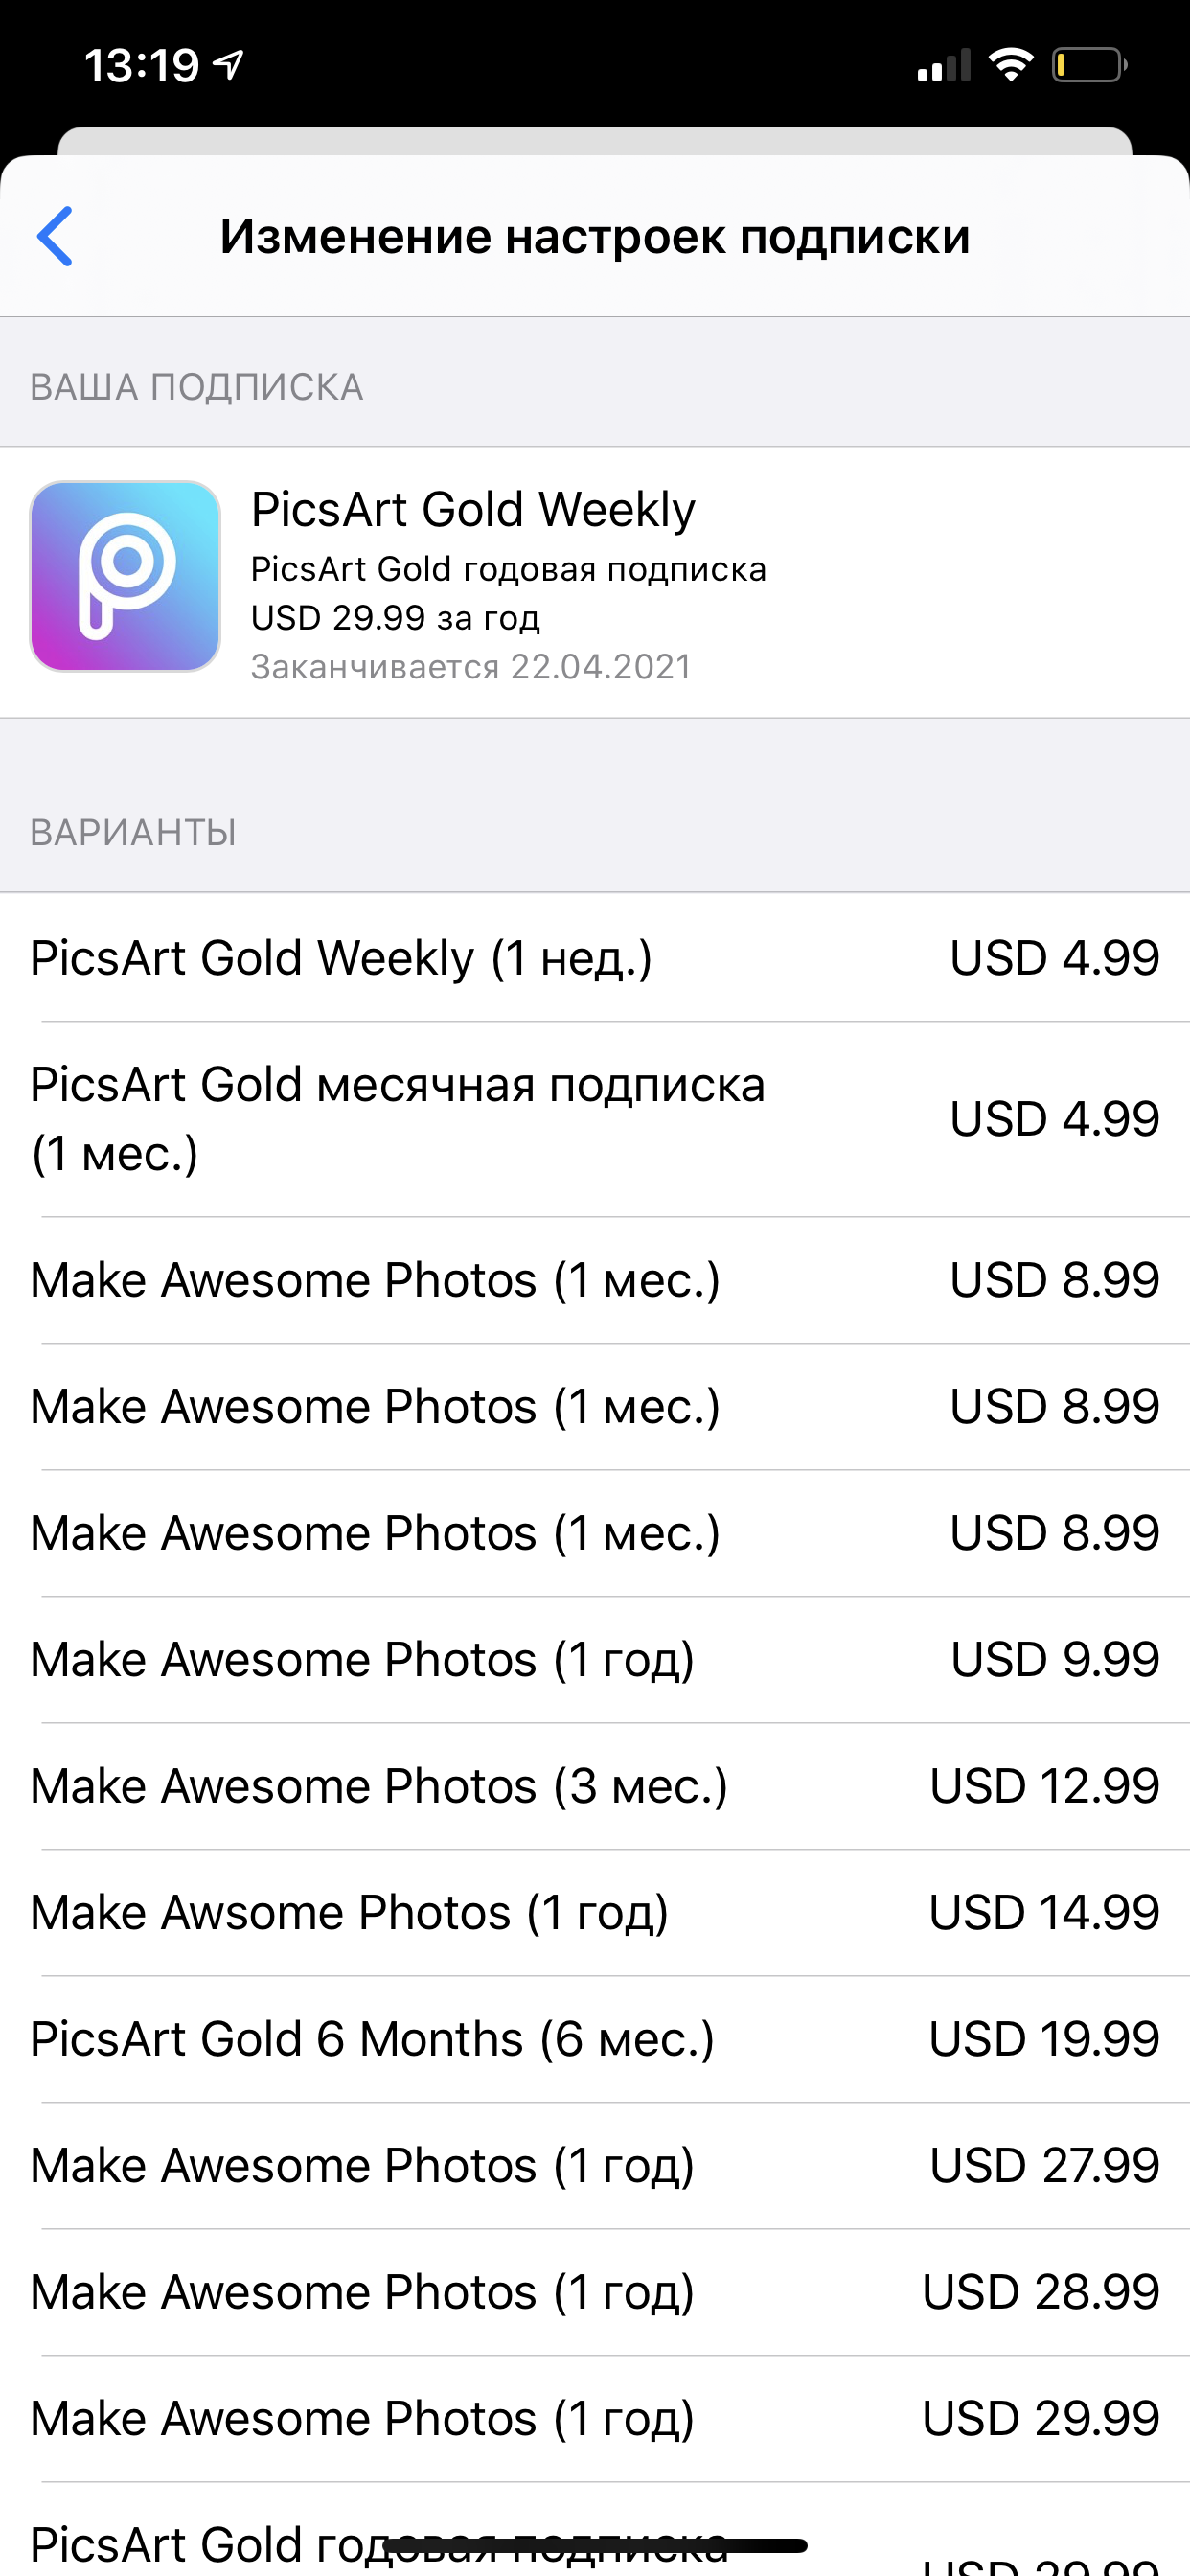Pick Make Awesome Photos for USD 29.99
This screenshot has height=2576, width=1190.
pos(595,2419)
